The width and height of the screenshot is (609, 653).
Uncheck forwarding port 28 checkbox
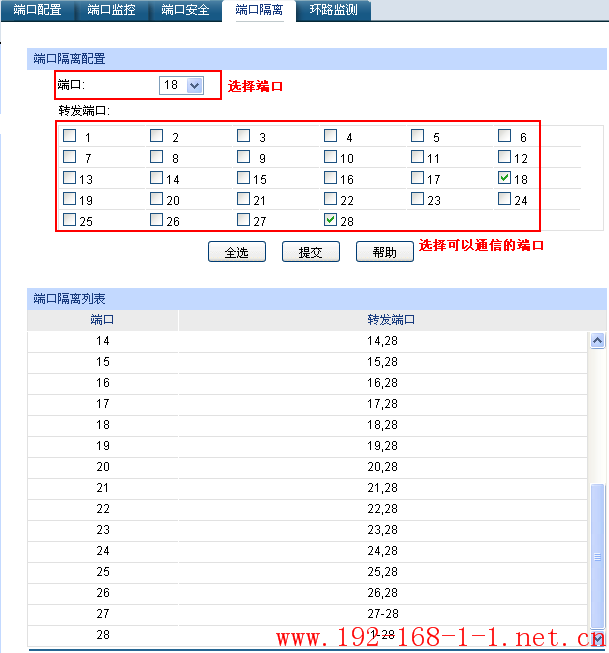331,219
